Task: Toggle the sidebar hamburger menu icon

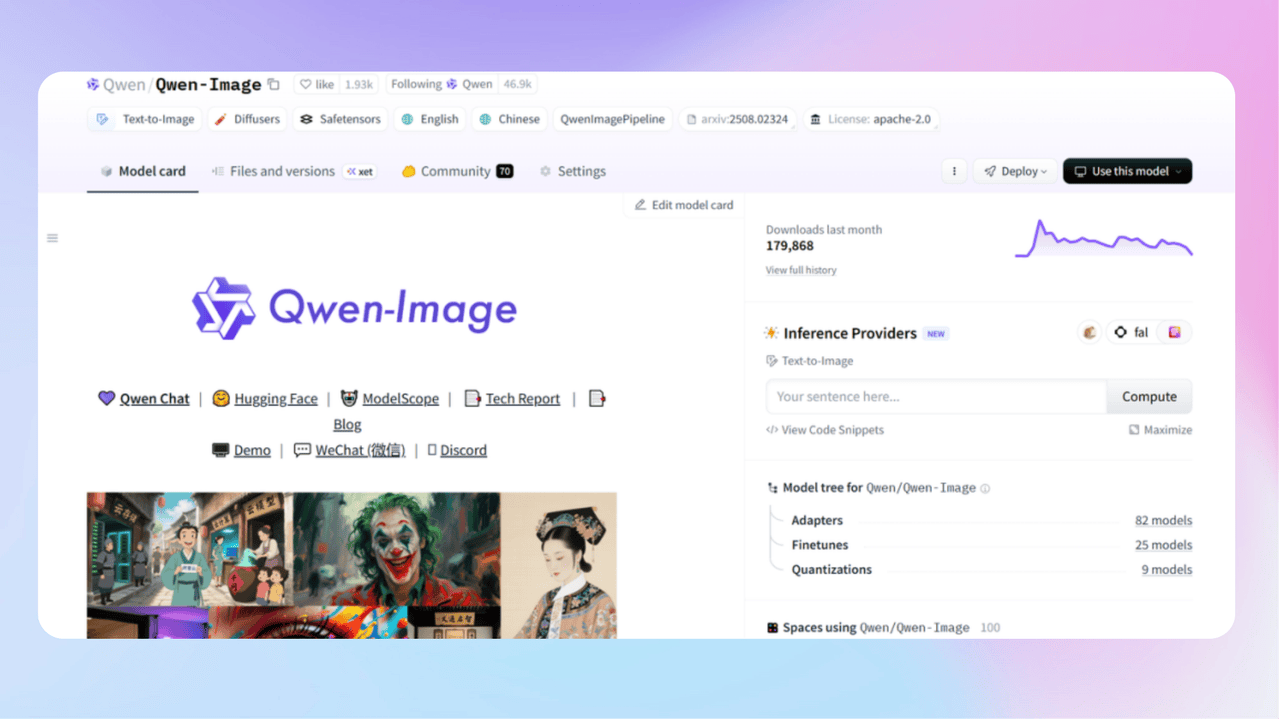Action: pyautogui.click(x=52, y=238)
